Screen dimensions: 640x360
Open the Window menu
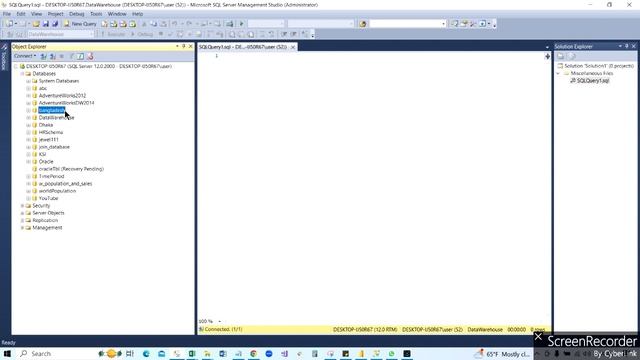click(117, 14)
